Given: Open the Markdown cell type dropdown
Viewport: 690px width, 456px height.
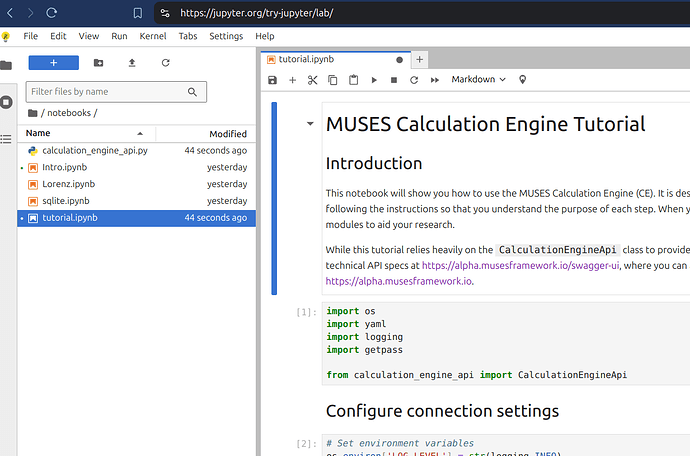Looking at the screenshot, I should pos(478,79).
